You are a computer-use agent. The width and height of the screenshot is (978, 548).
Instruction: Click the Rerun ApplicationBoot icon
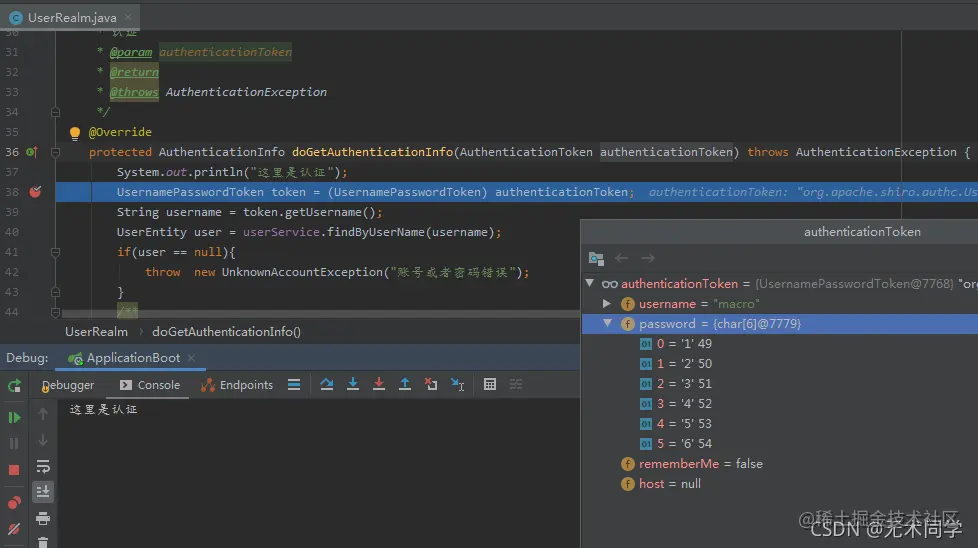(14, 385)
